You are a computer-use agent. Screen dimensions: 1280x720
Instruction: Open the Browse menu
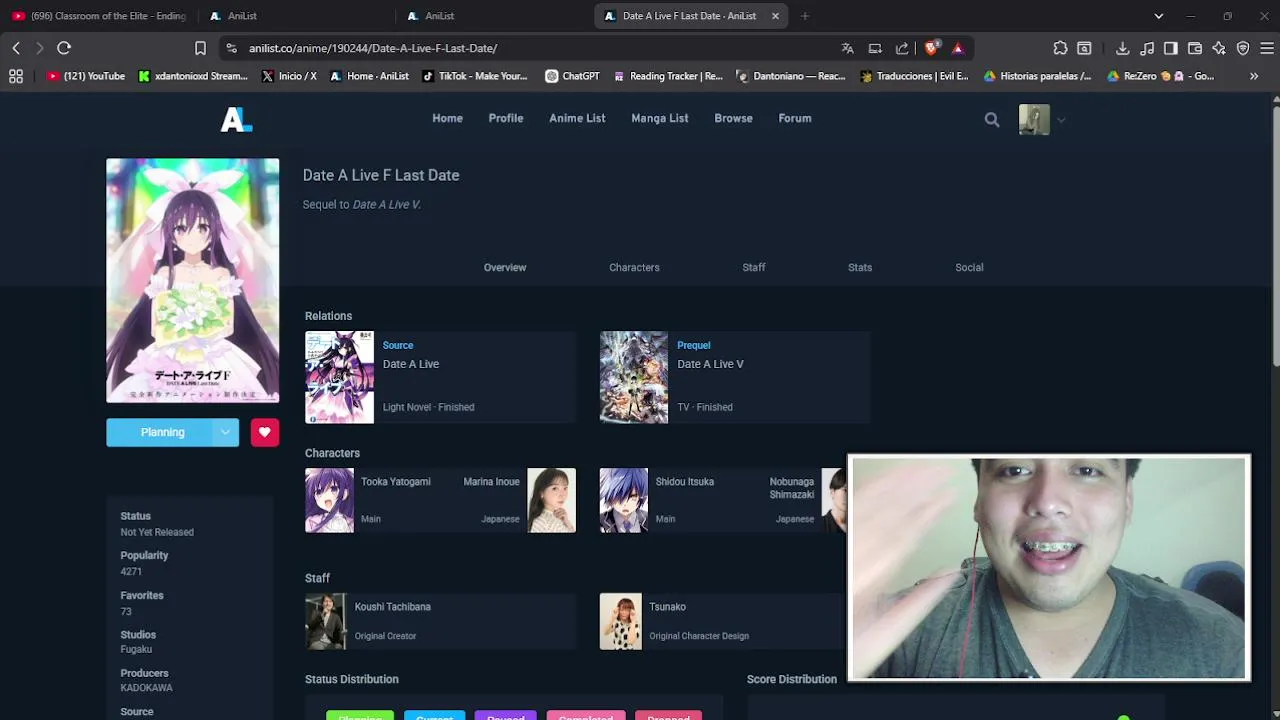[x=733, y=118]
